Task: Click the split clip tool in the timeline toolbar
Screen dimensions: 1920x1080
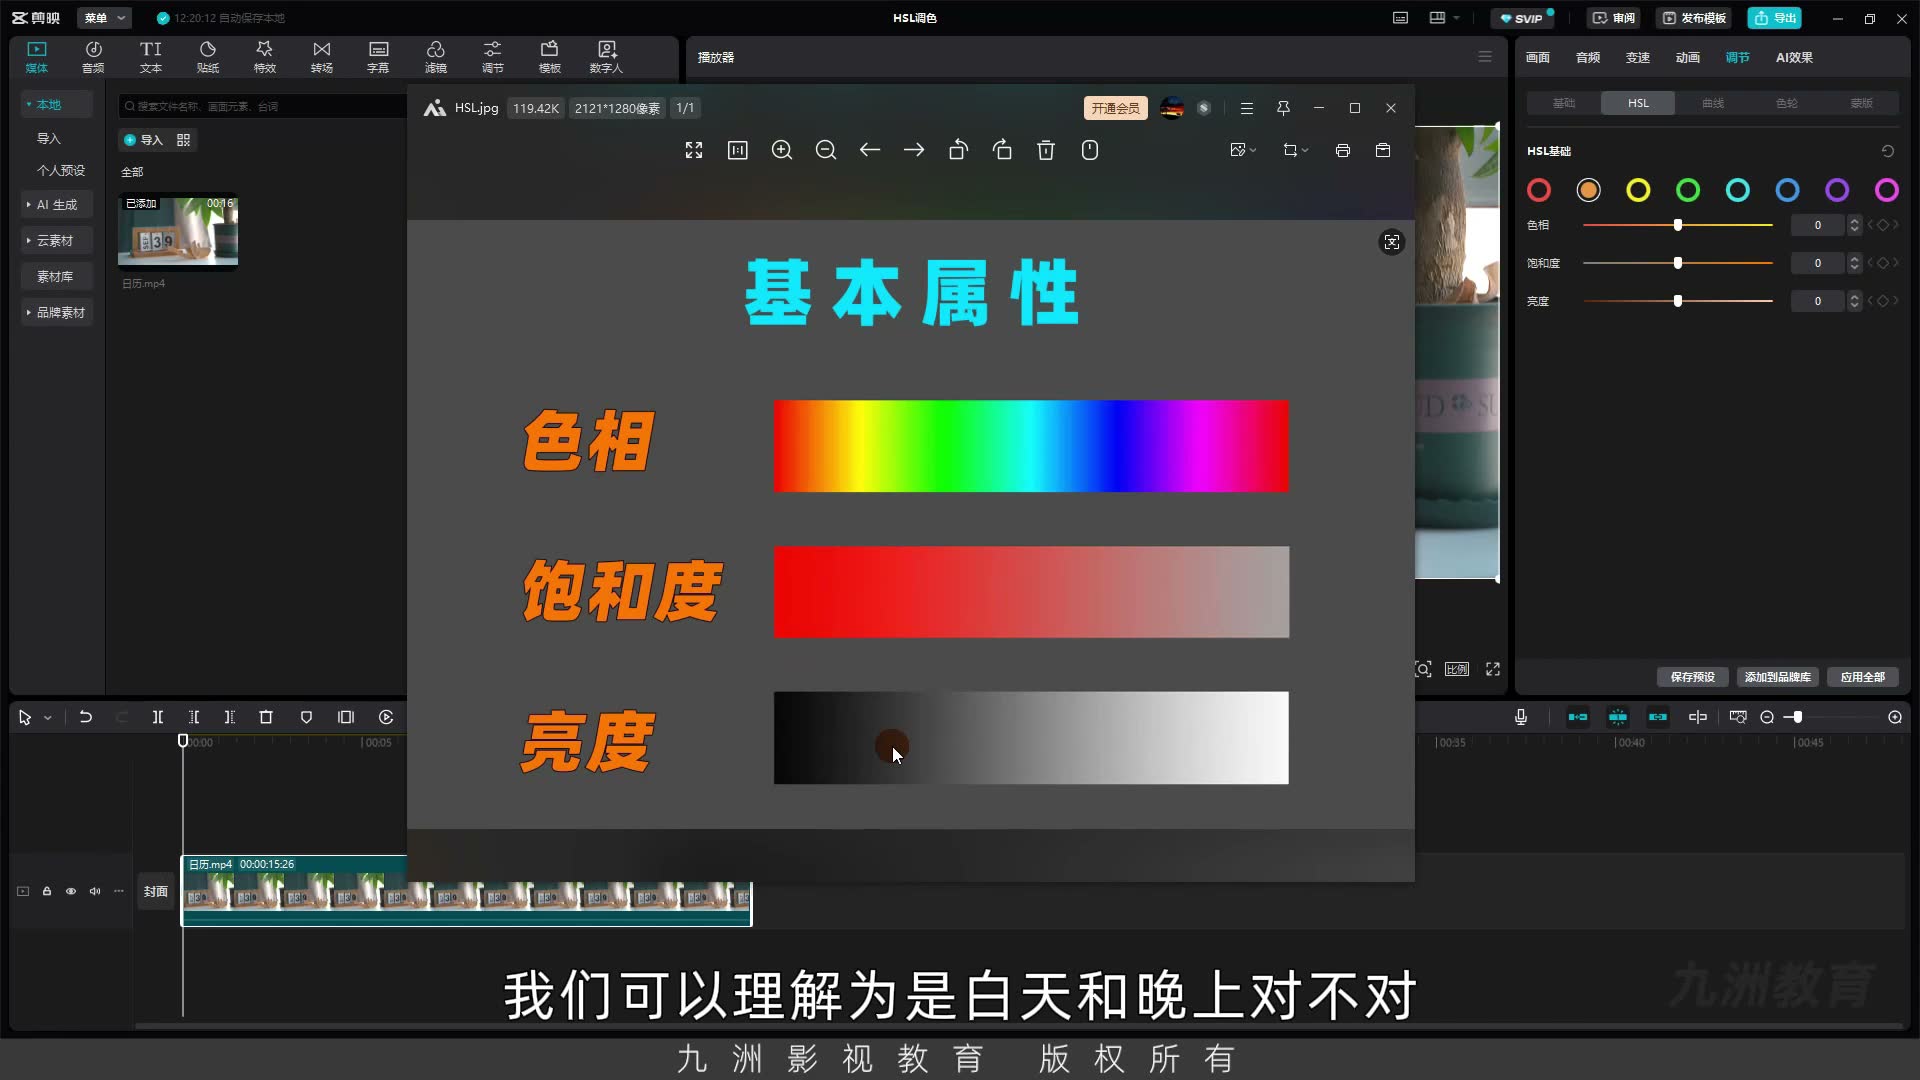Action: point(158,717)
